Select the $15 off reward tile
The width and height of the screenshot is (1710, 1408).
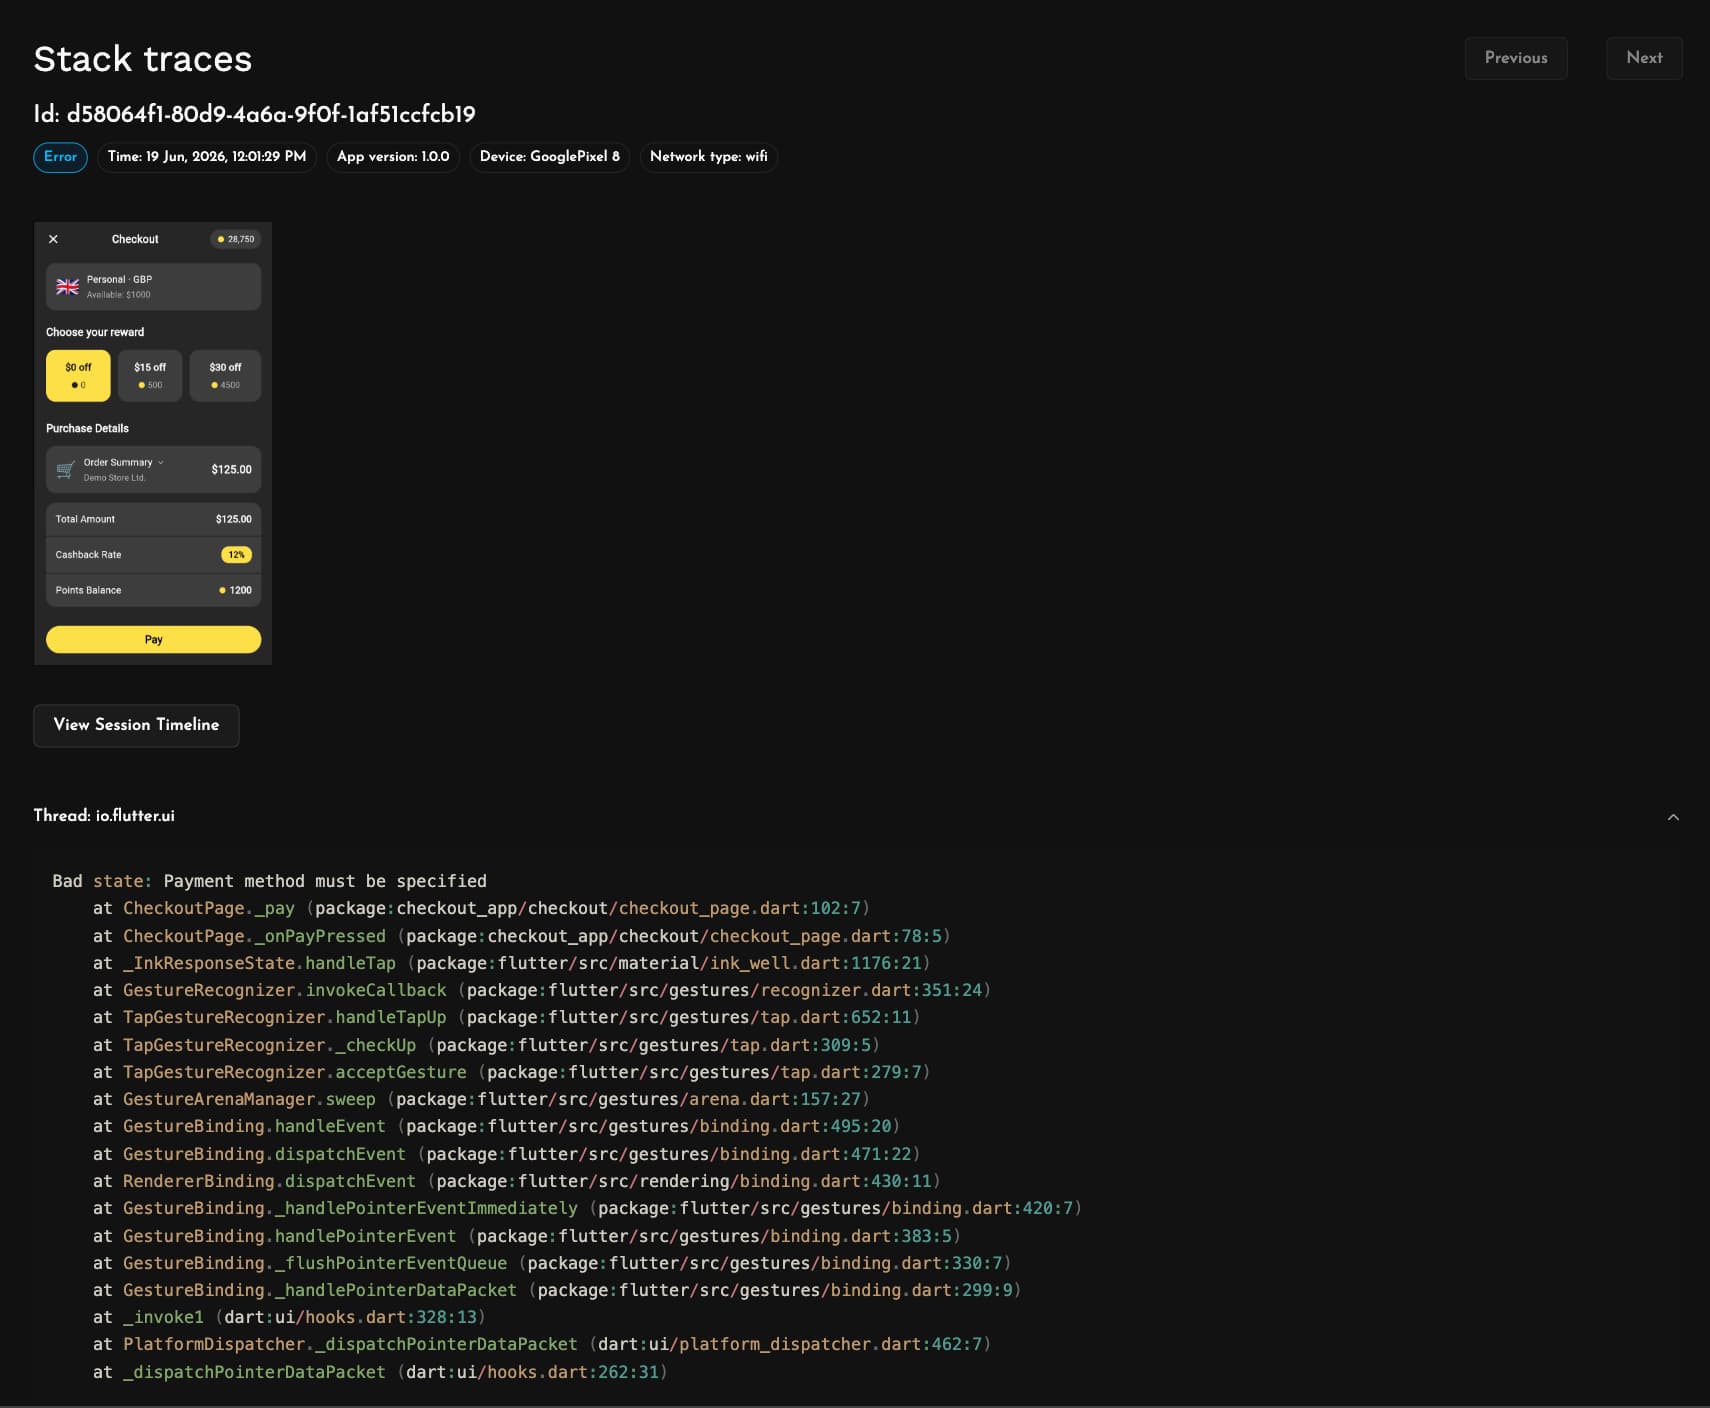[x=150, y=375]
